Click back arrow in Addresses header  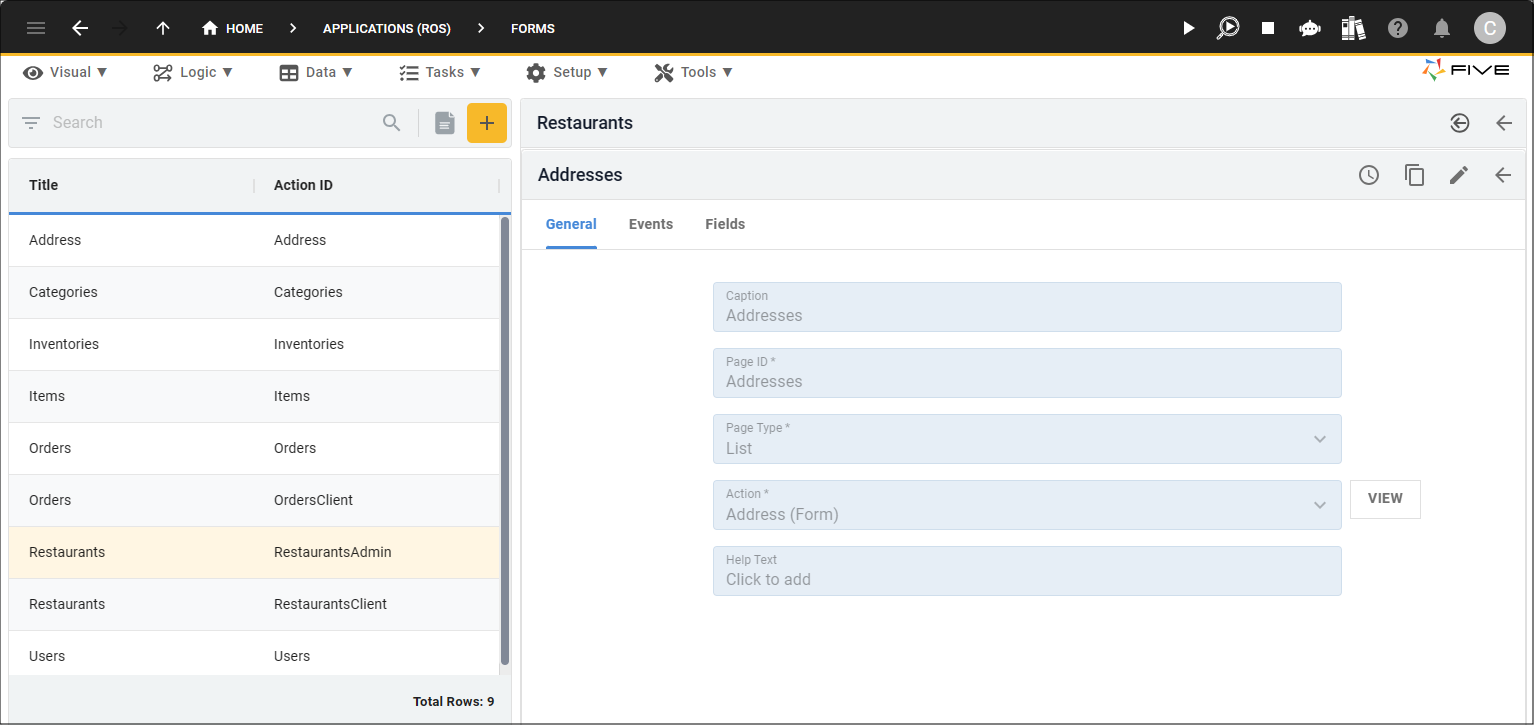[x=1503, y=175]
